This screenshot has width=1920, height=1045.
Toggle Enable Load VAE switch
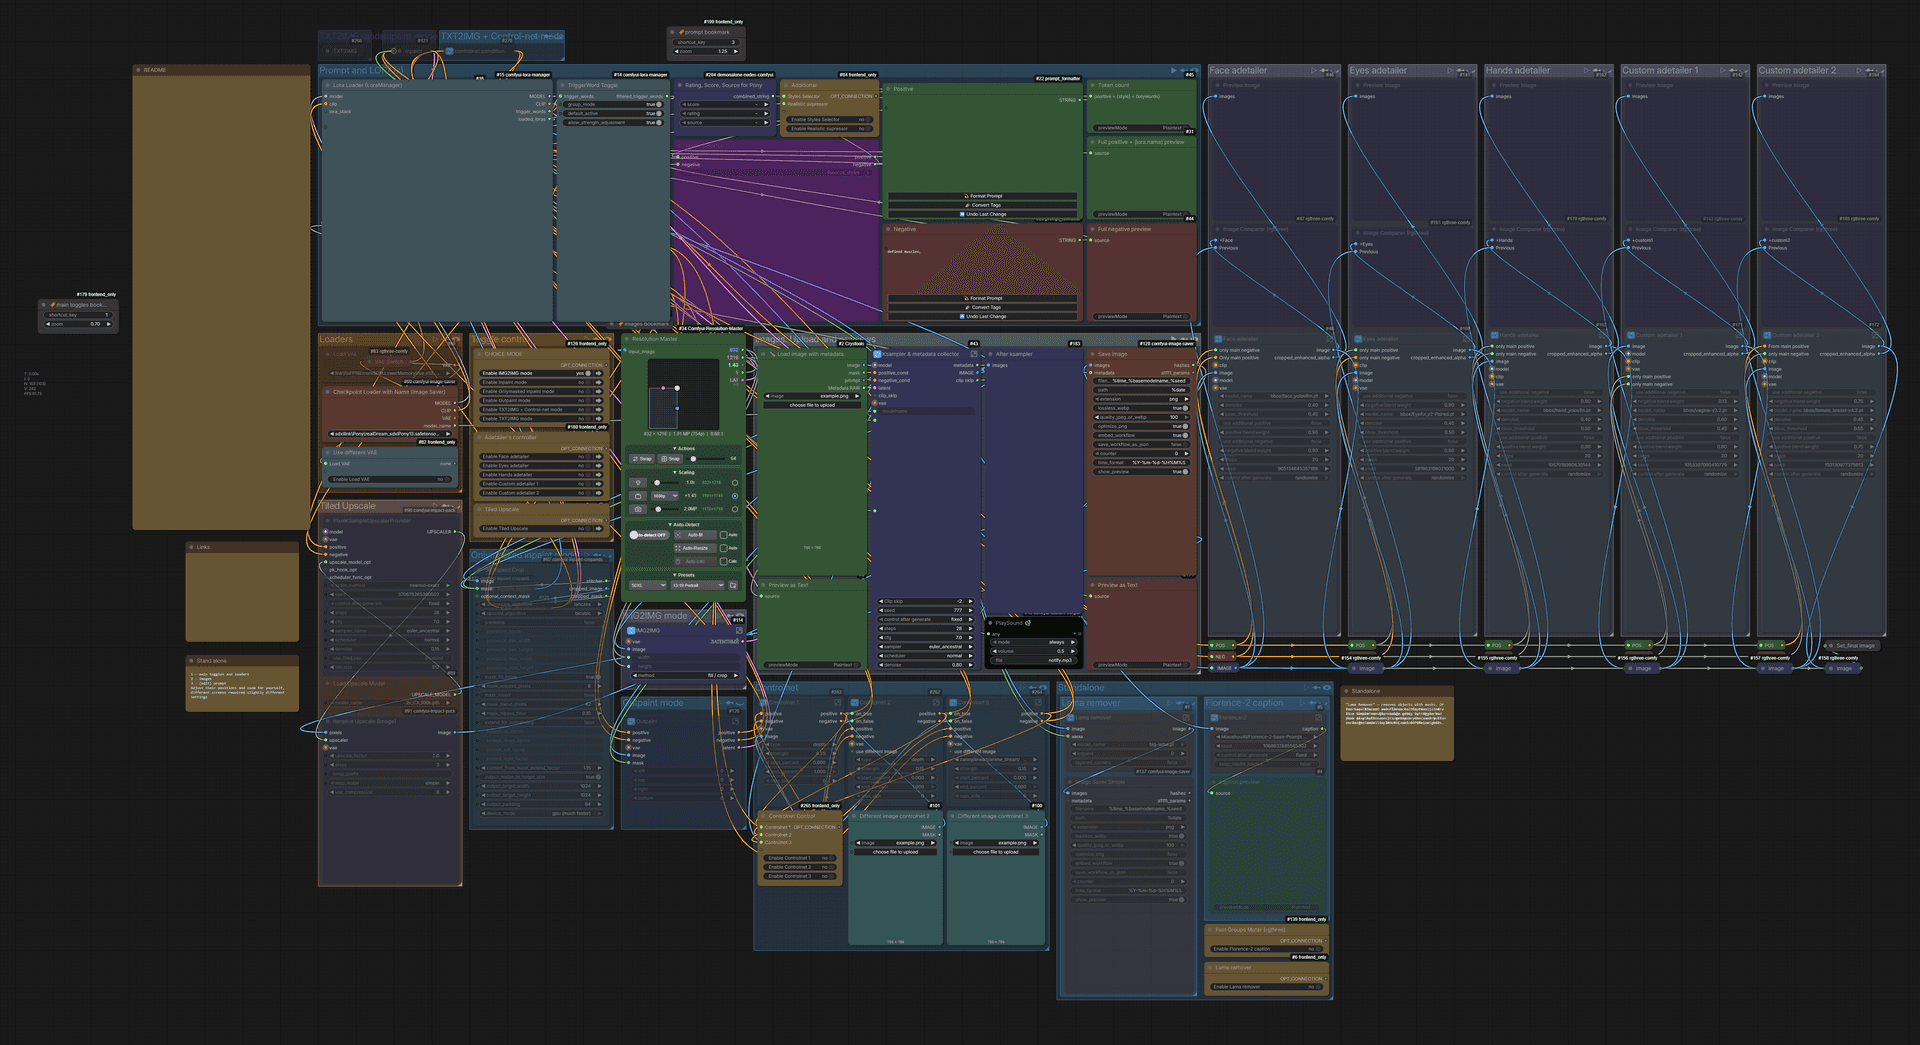447,479
